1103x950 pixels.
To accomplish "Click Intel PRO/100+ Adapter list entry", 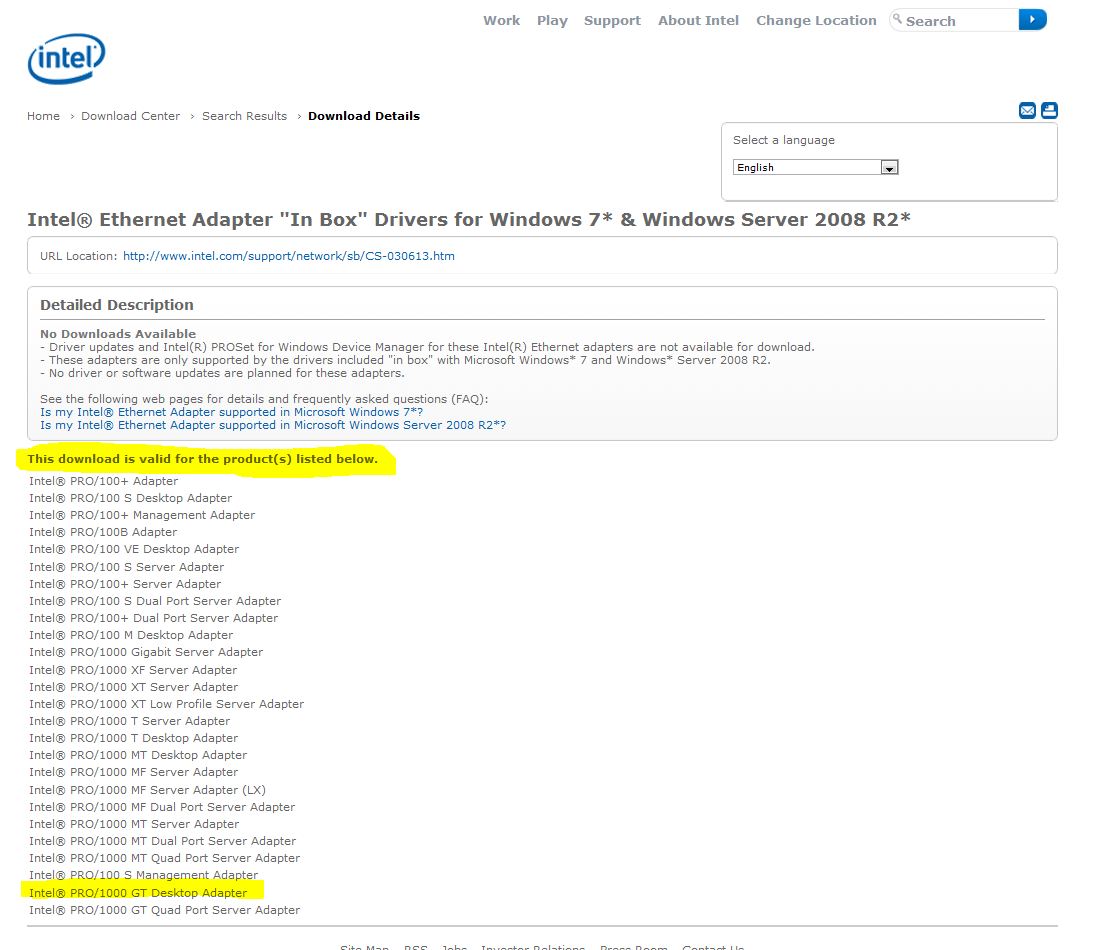I will pyautogui.click(x=103, y=481).
